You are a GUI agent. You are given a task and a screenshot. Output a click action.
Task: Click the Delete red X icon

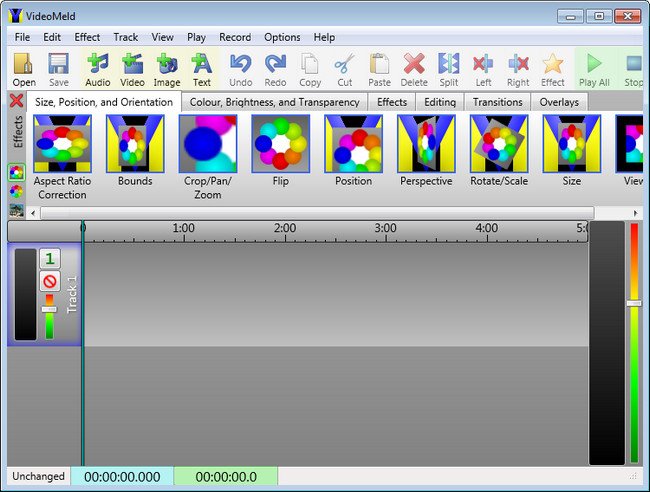(414, 70)
